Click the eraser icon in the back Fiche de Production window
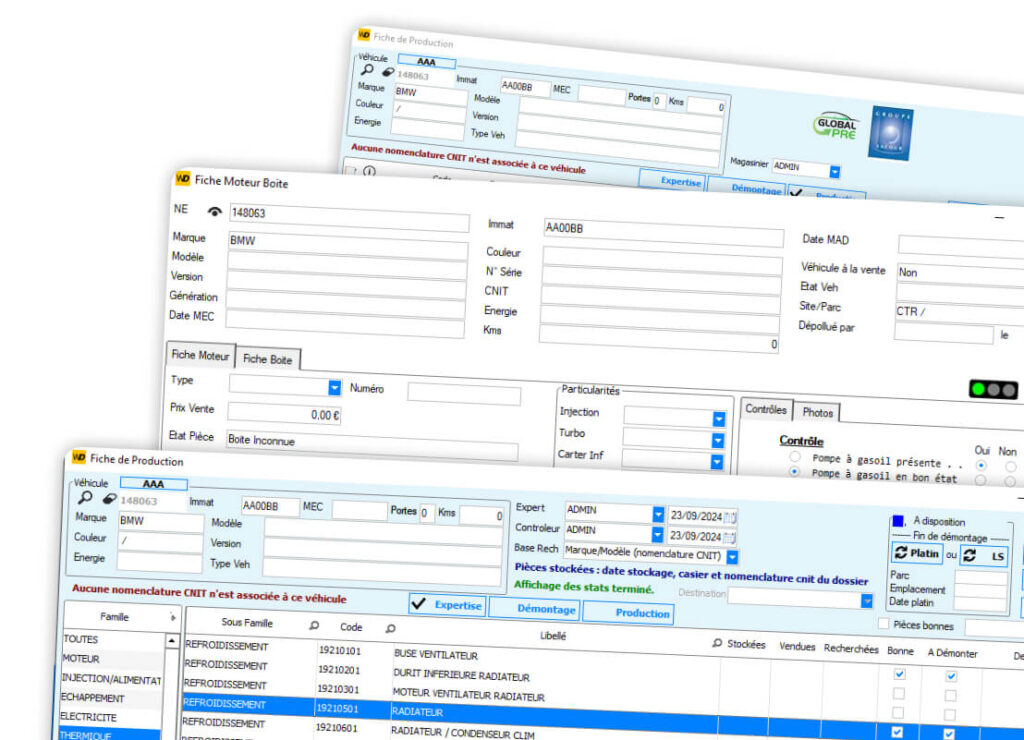This screenshot has height=740, width=1024. pos(388,72)
